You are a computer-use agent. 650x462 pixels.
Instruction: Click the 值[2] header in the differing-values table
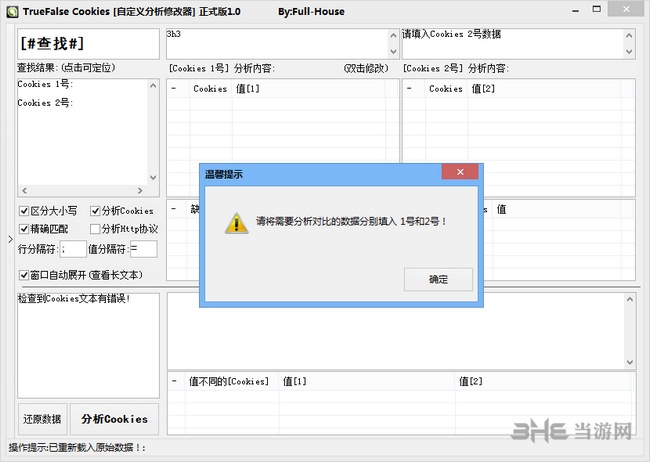(x=543, y=381)
